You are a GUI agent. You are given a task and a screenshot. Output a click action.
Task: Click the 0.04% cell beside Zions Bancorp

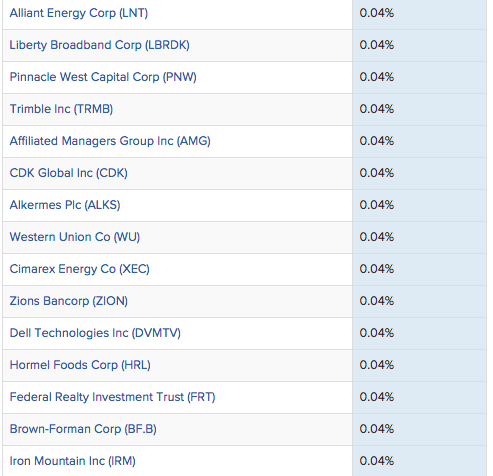pos(419,301)
